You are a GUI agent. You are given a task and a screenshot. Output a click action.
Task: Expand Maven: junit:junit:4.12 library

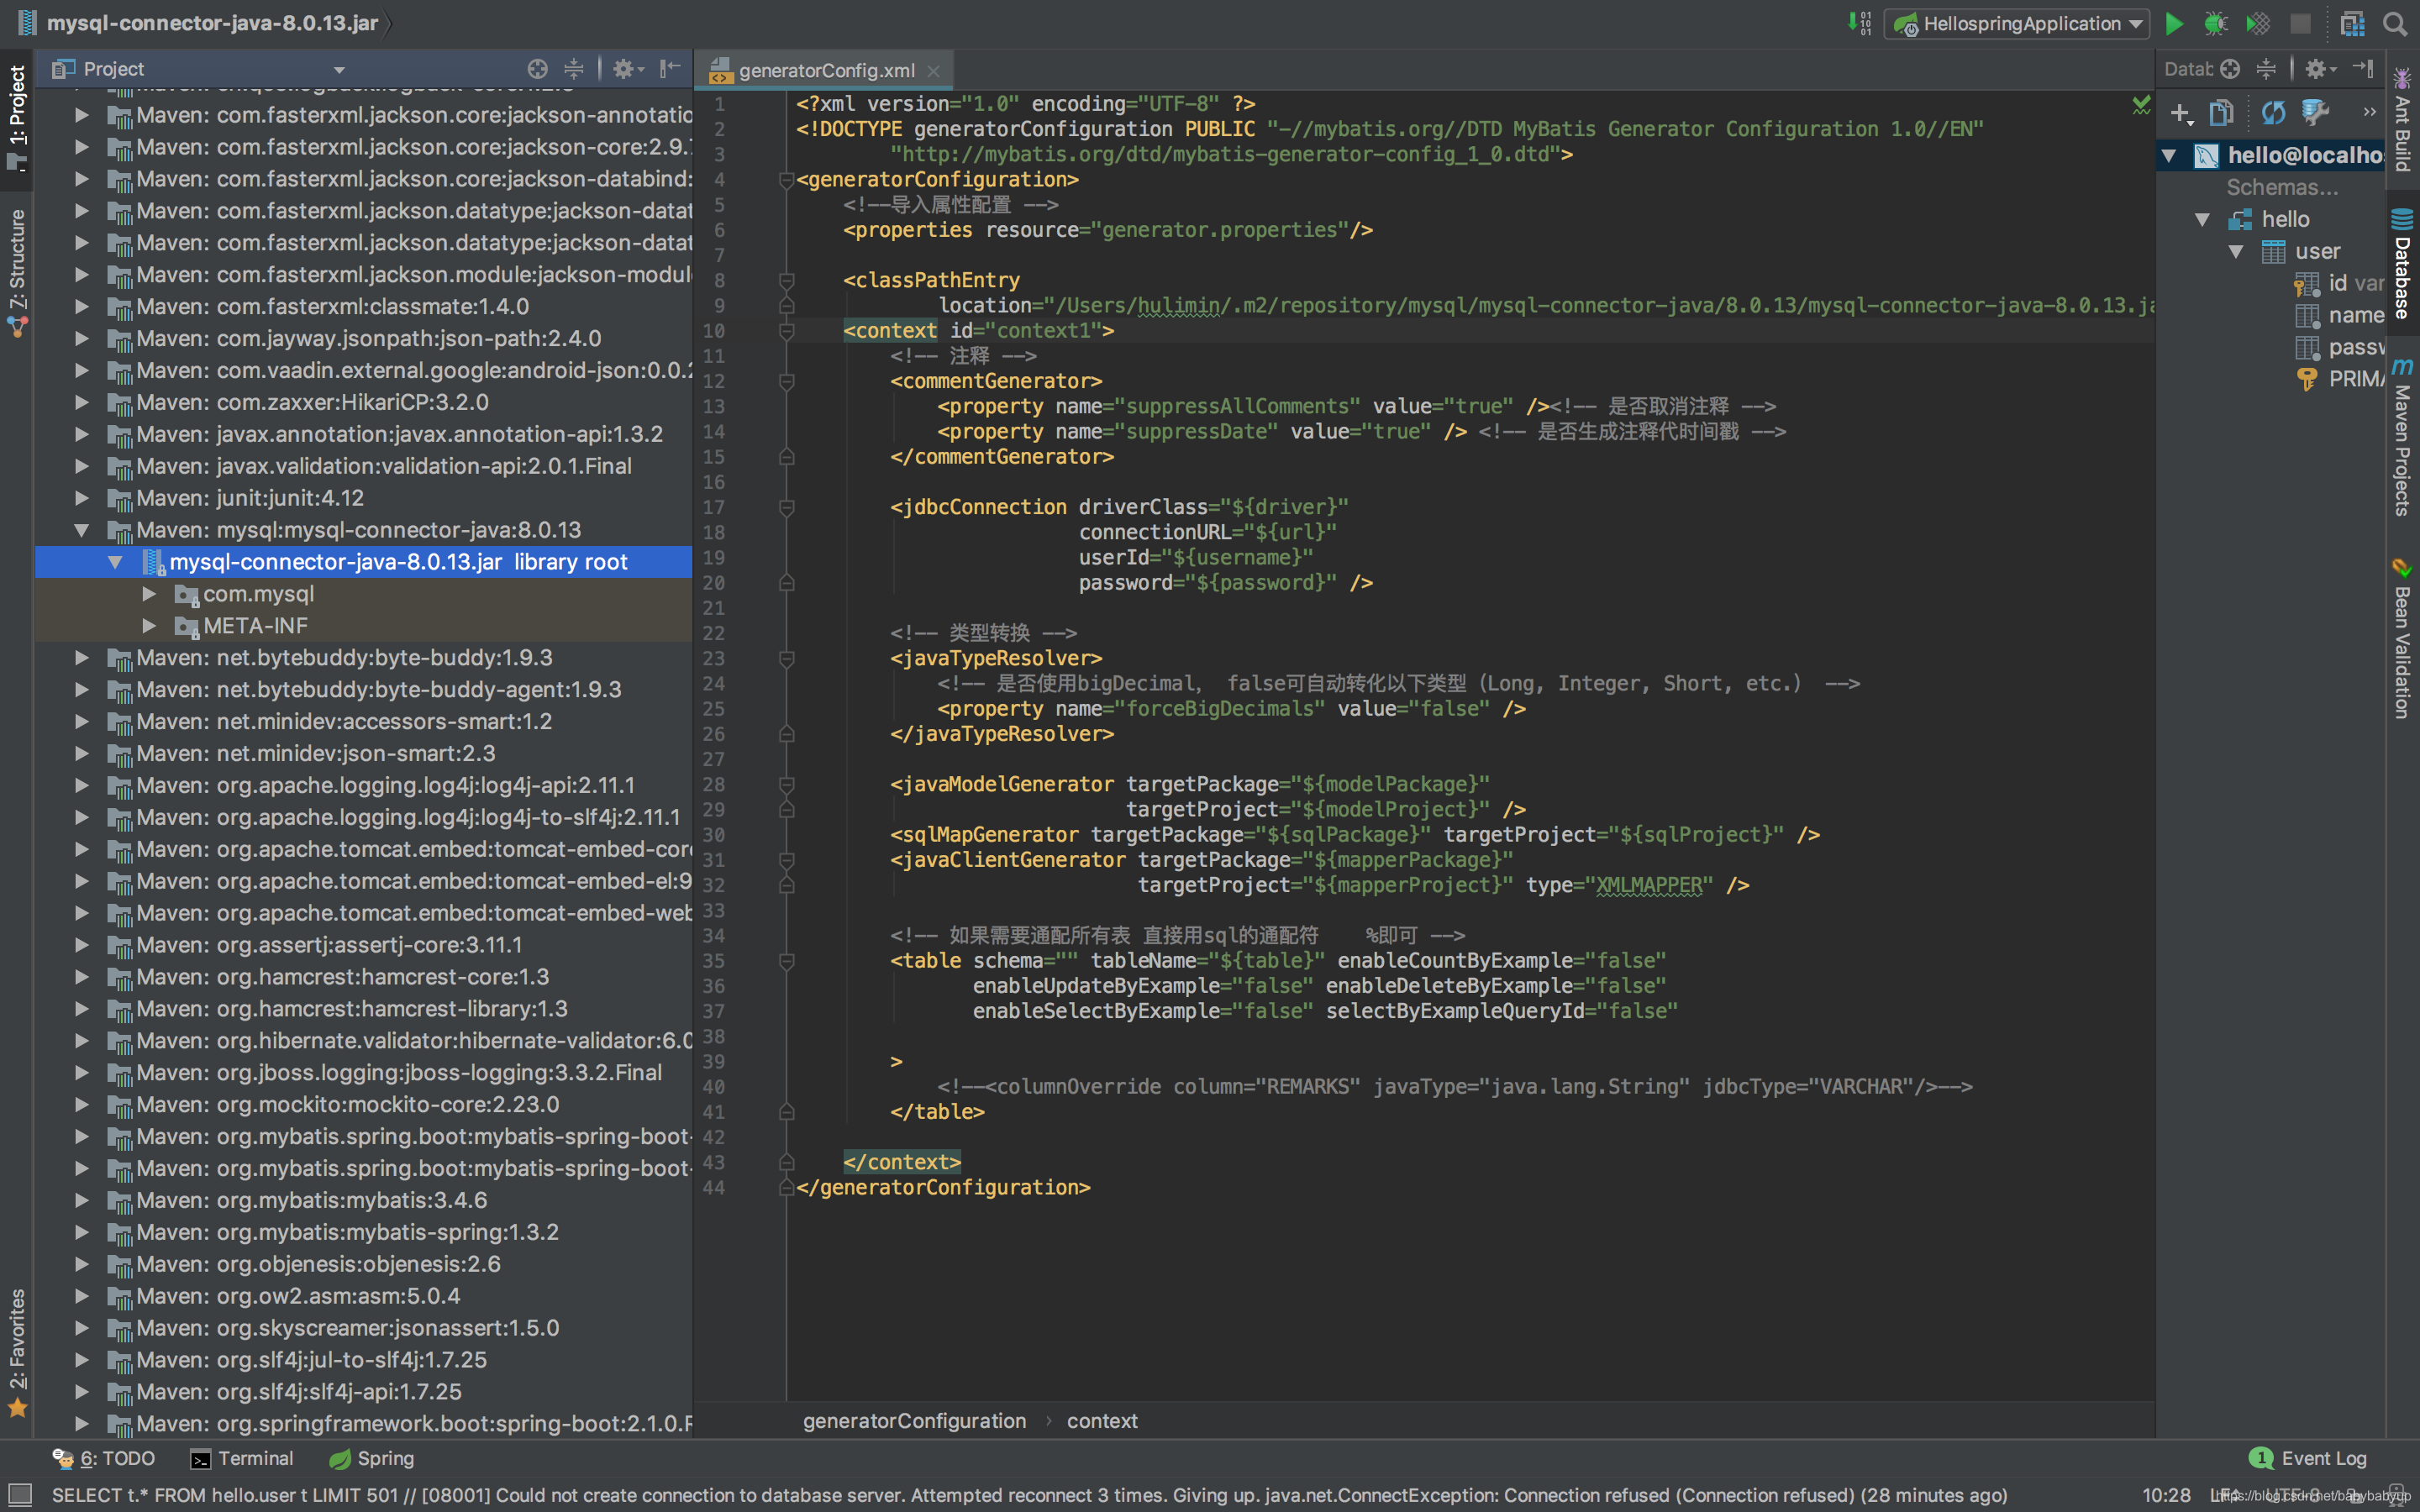pyautogui.click(x=82, y=498)
